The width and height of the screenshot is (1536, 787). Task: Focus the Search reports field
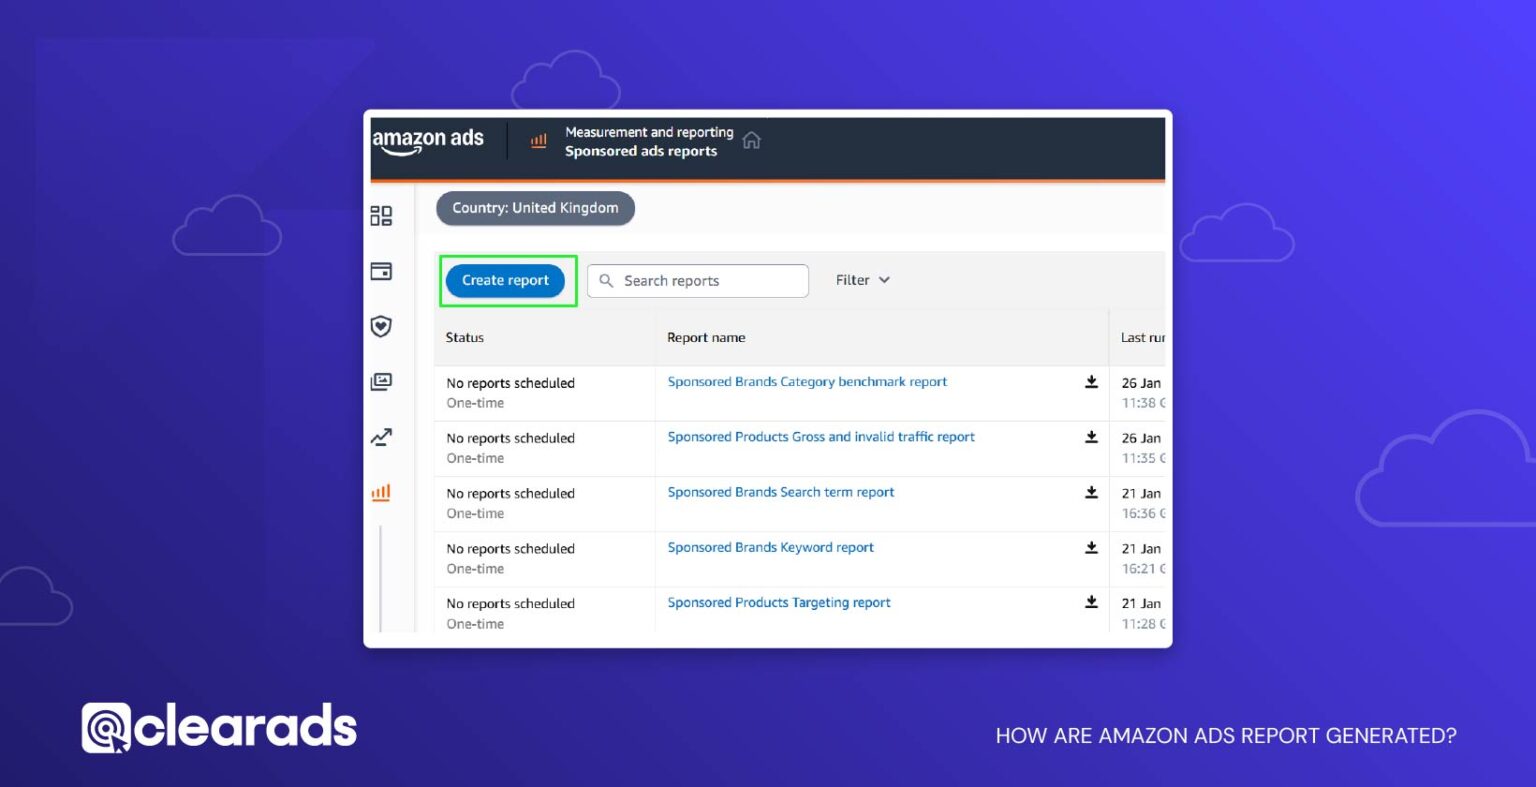click(x=698, y=281)
